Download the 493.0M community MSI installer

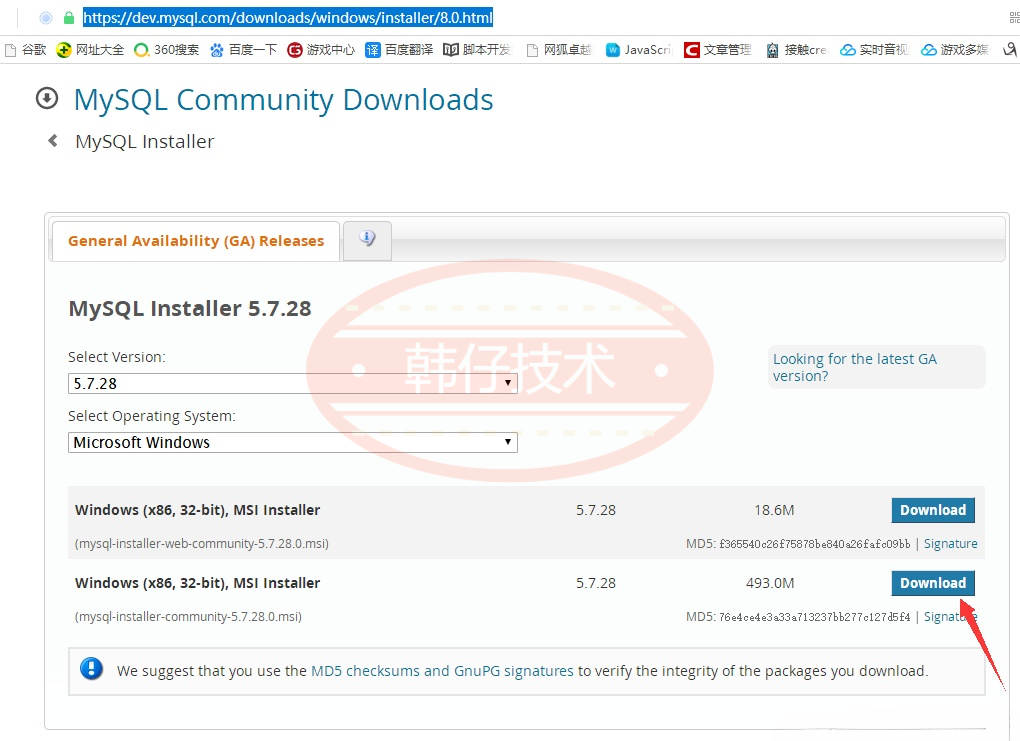click(x=933, y=583)
